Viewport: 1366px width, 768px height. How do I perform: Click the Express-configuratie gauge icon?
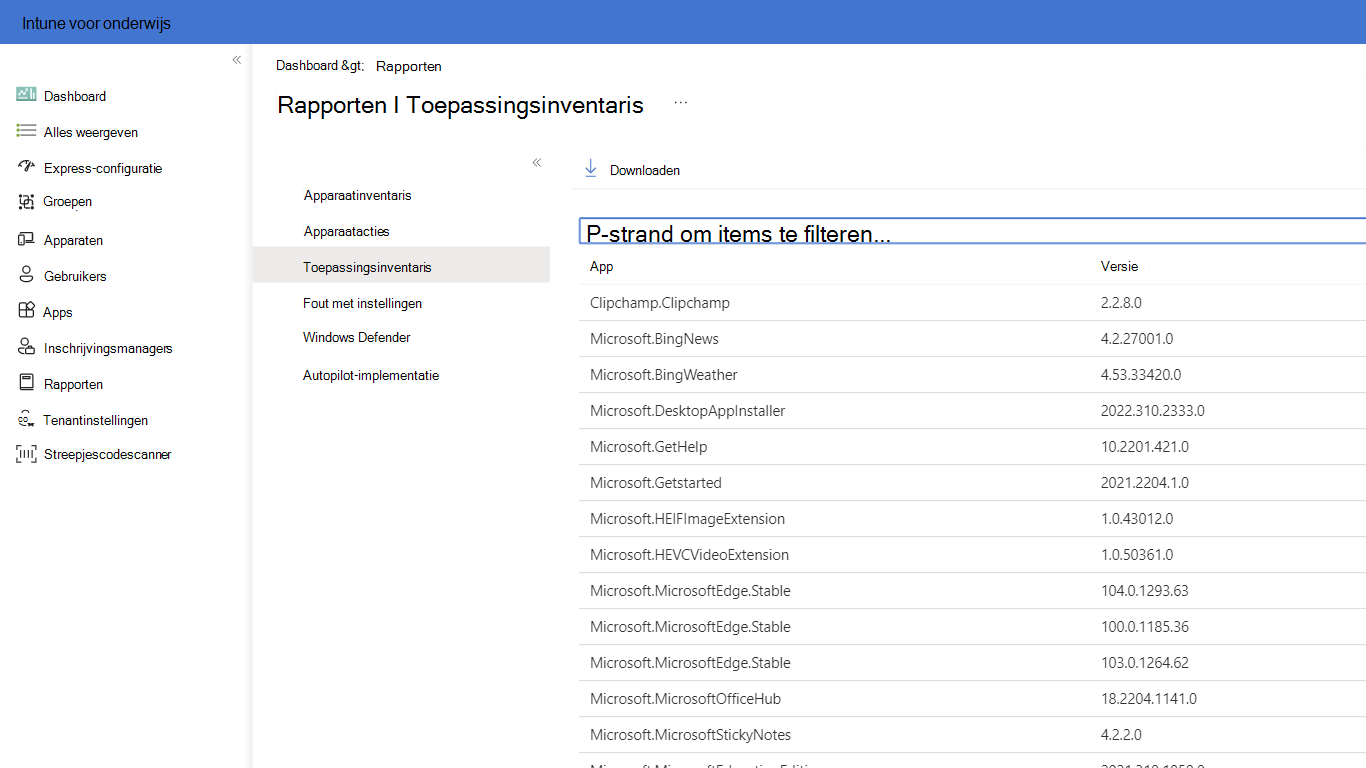(26, 166)
